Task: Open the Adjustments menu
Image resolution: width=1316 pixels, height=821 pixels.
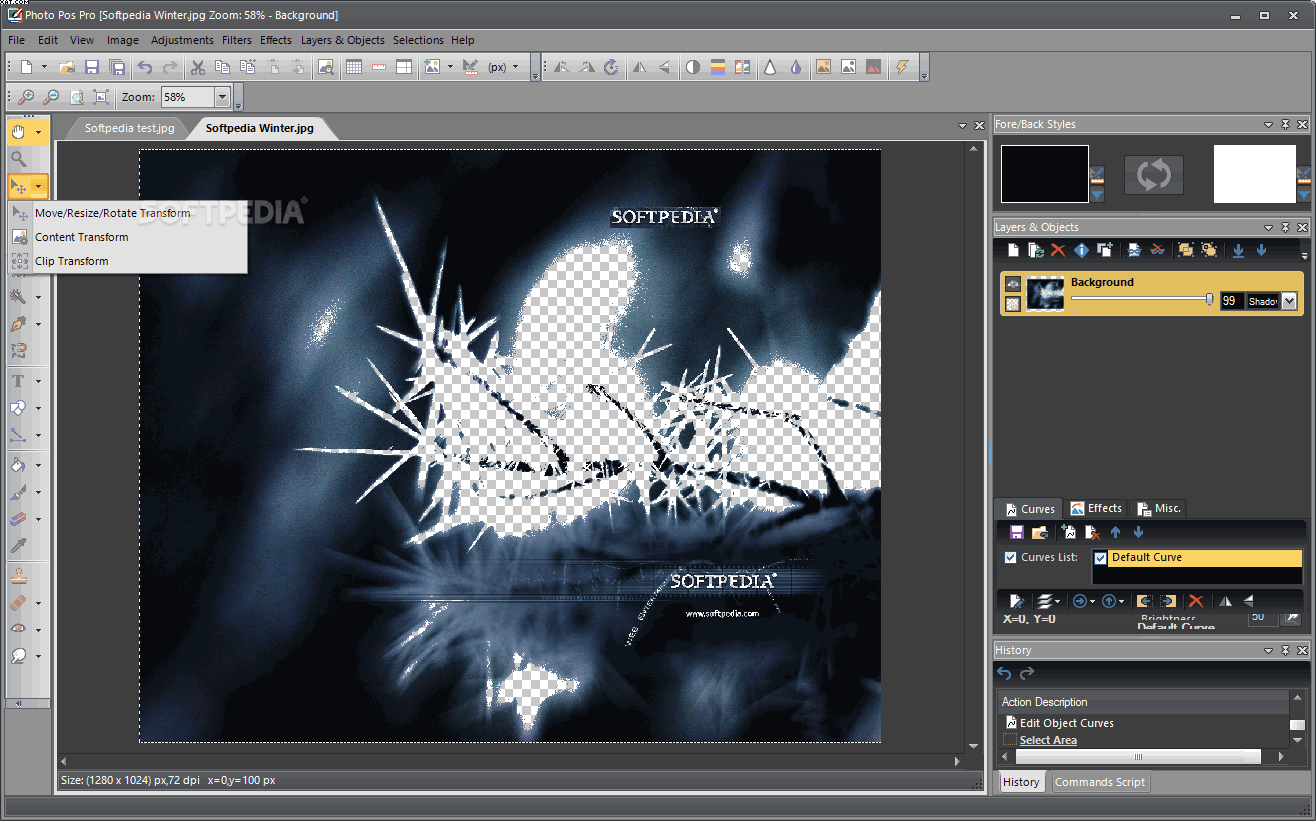Action: click(182, 40)
